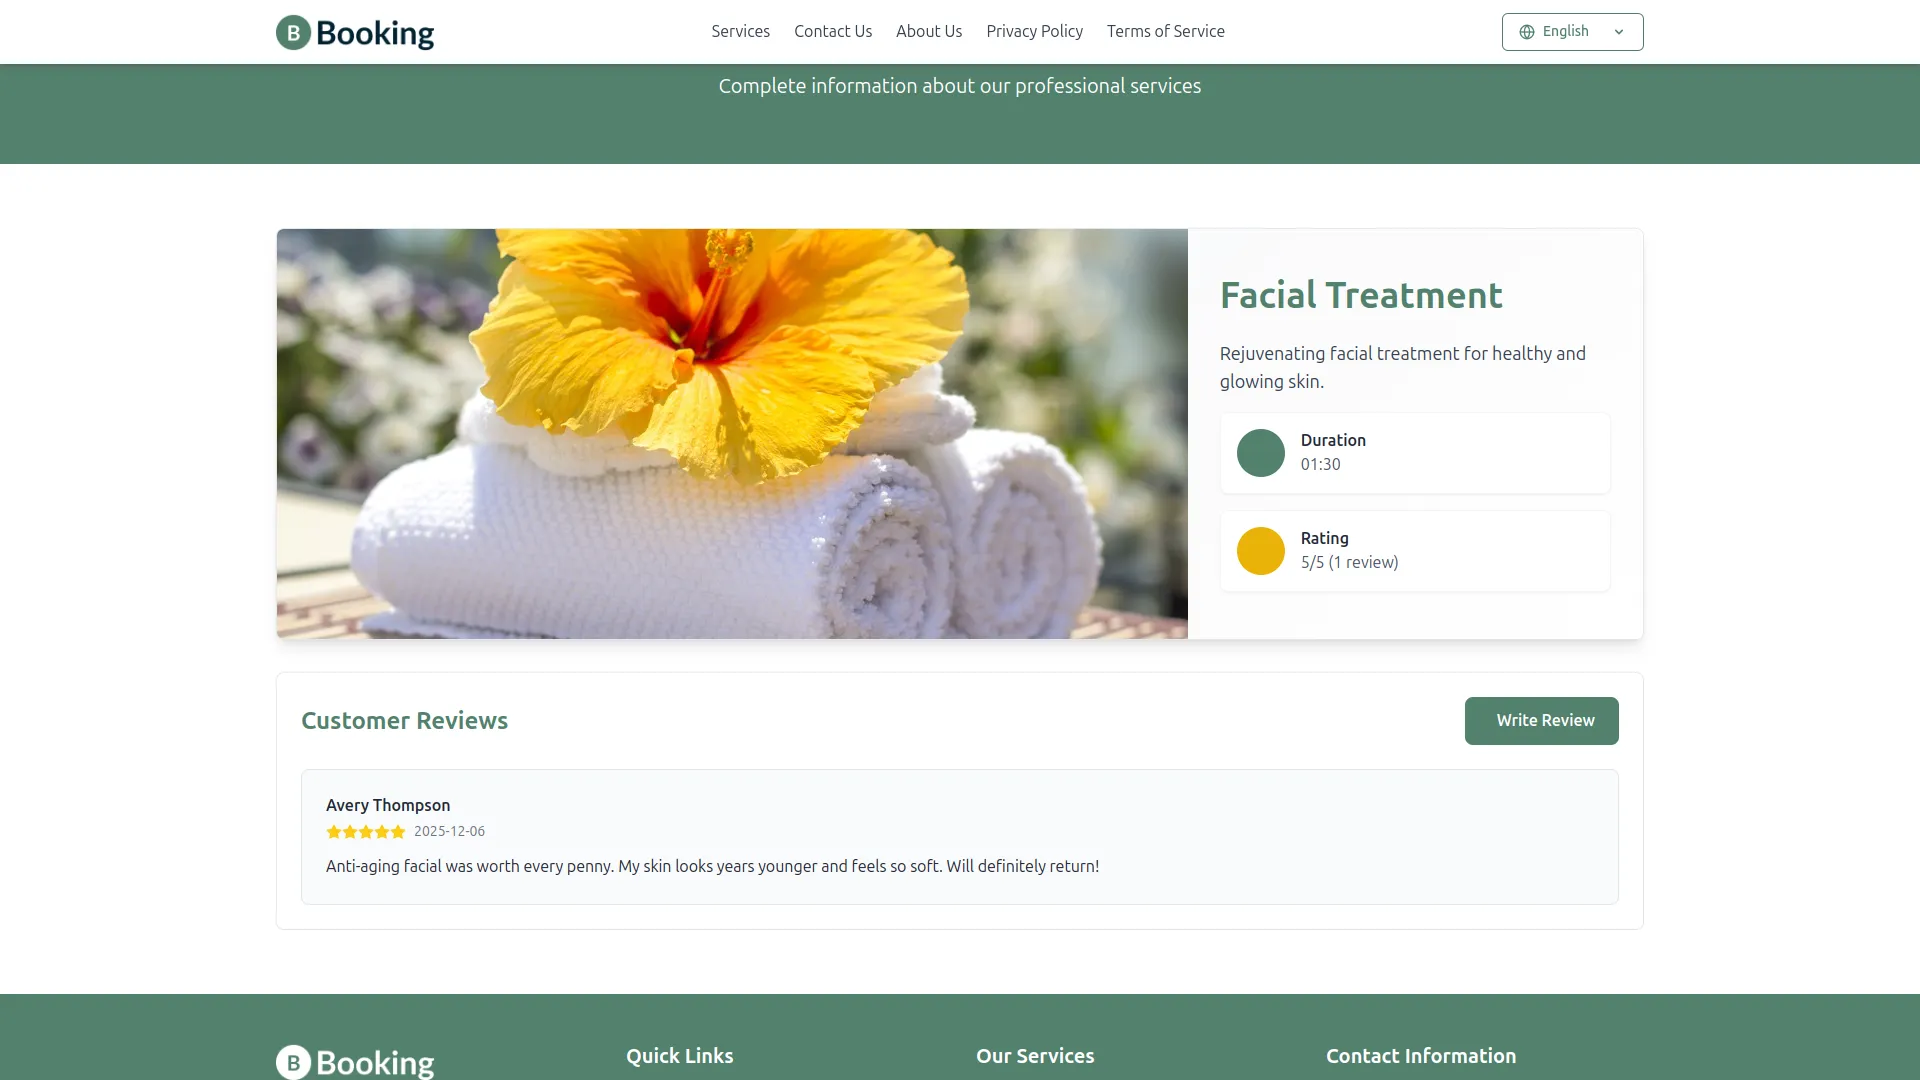Click the footer Booking logo

[x=355, y=1062]
